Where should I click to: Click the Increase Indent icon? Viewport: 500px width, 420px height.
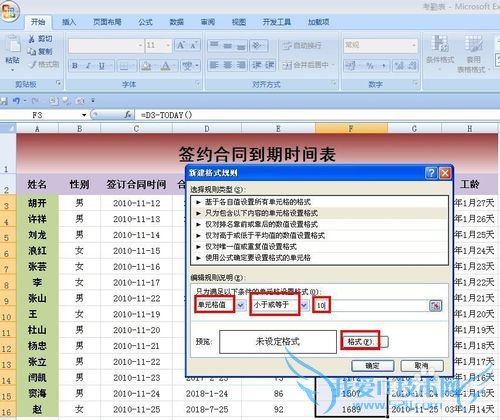(269, 65)
